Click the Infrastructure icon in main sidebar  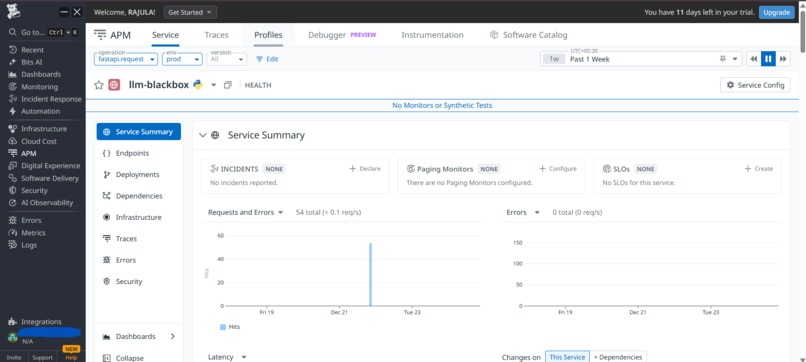point(12,129)
